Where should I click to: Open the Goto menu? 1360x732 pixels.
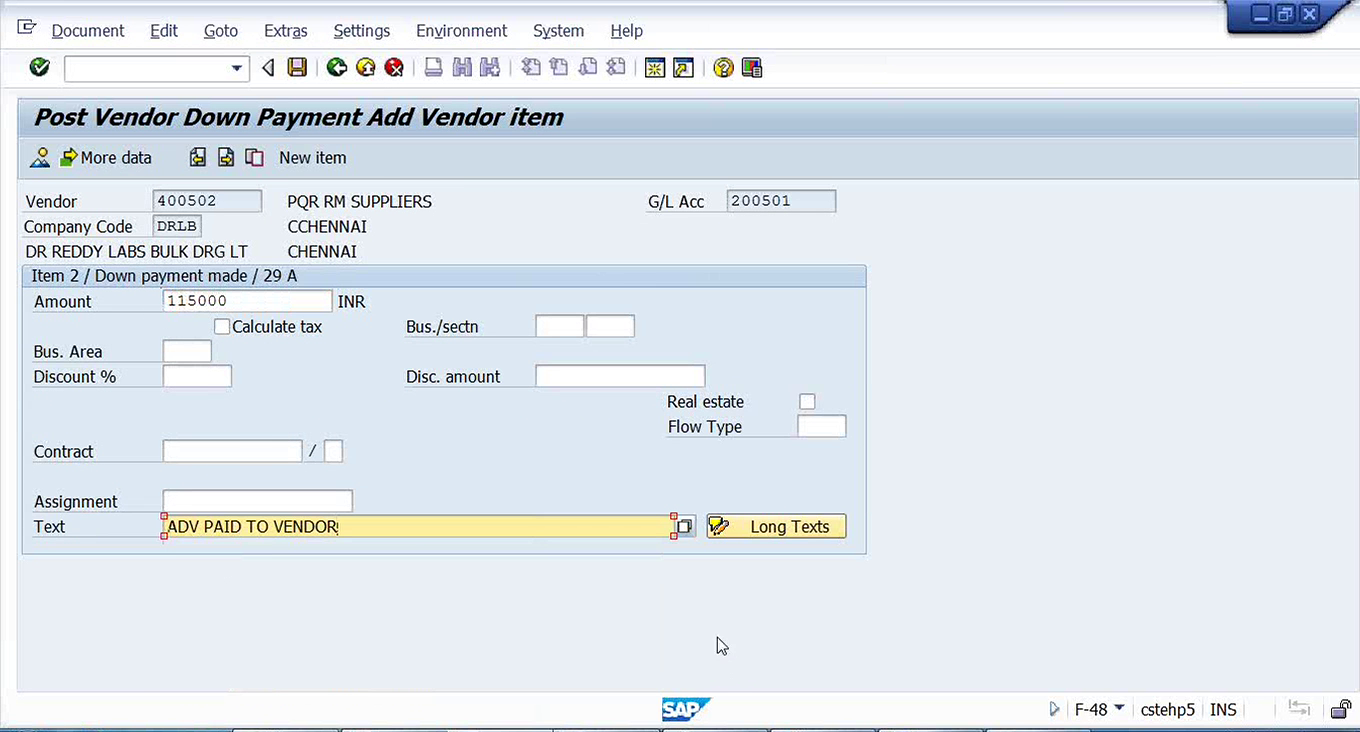(x=221, y=30)
